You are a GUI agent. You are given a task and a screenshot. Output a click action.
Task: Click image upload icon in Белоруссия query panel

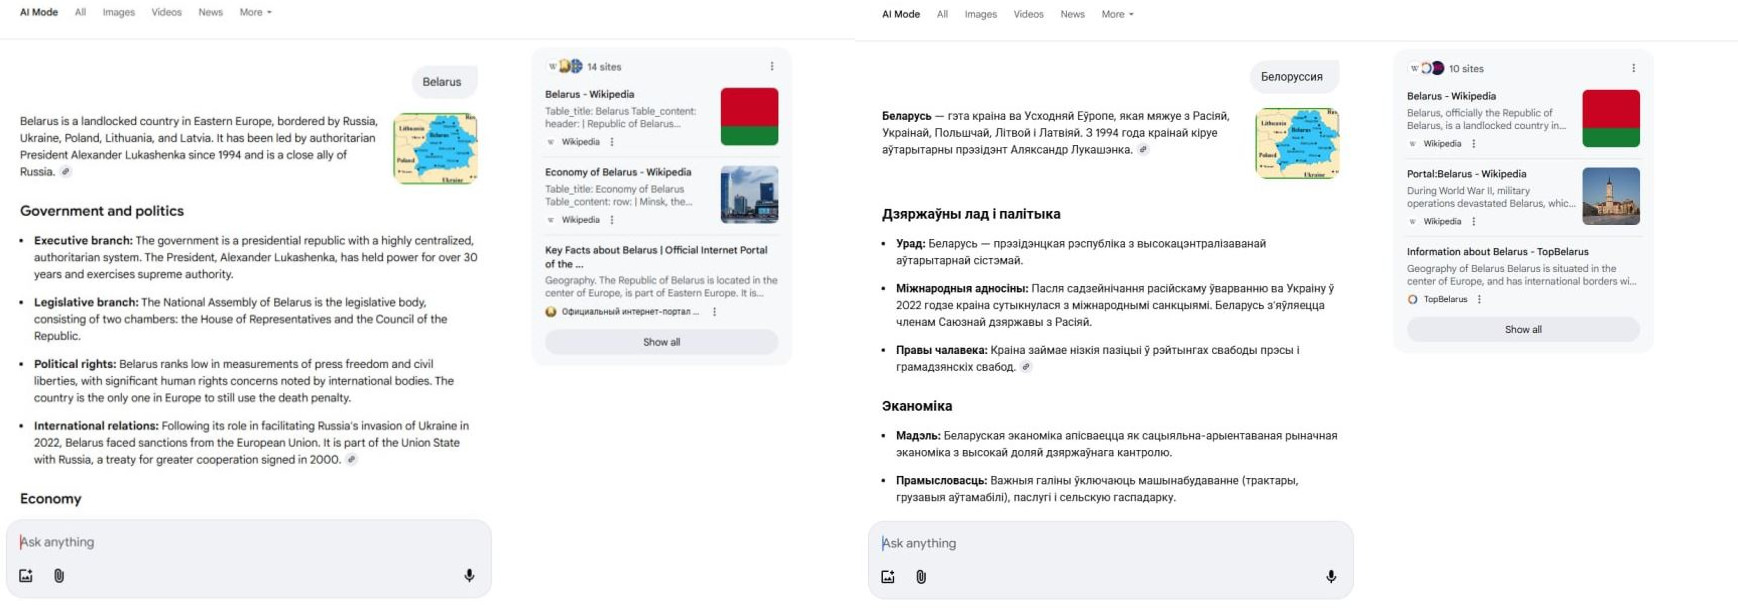(x=888, y=576)
